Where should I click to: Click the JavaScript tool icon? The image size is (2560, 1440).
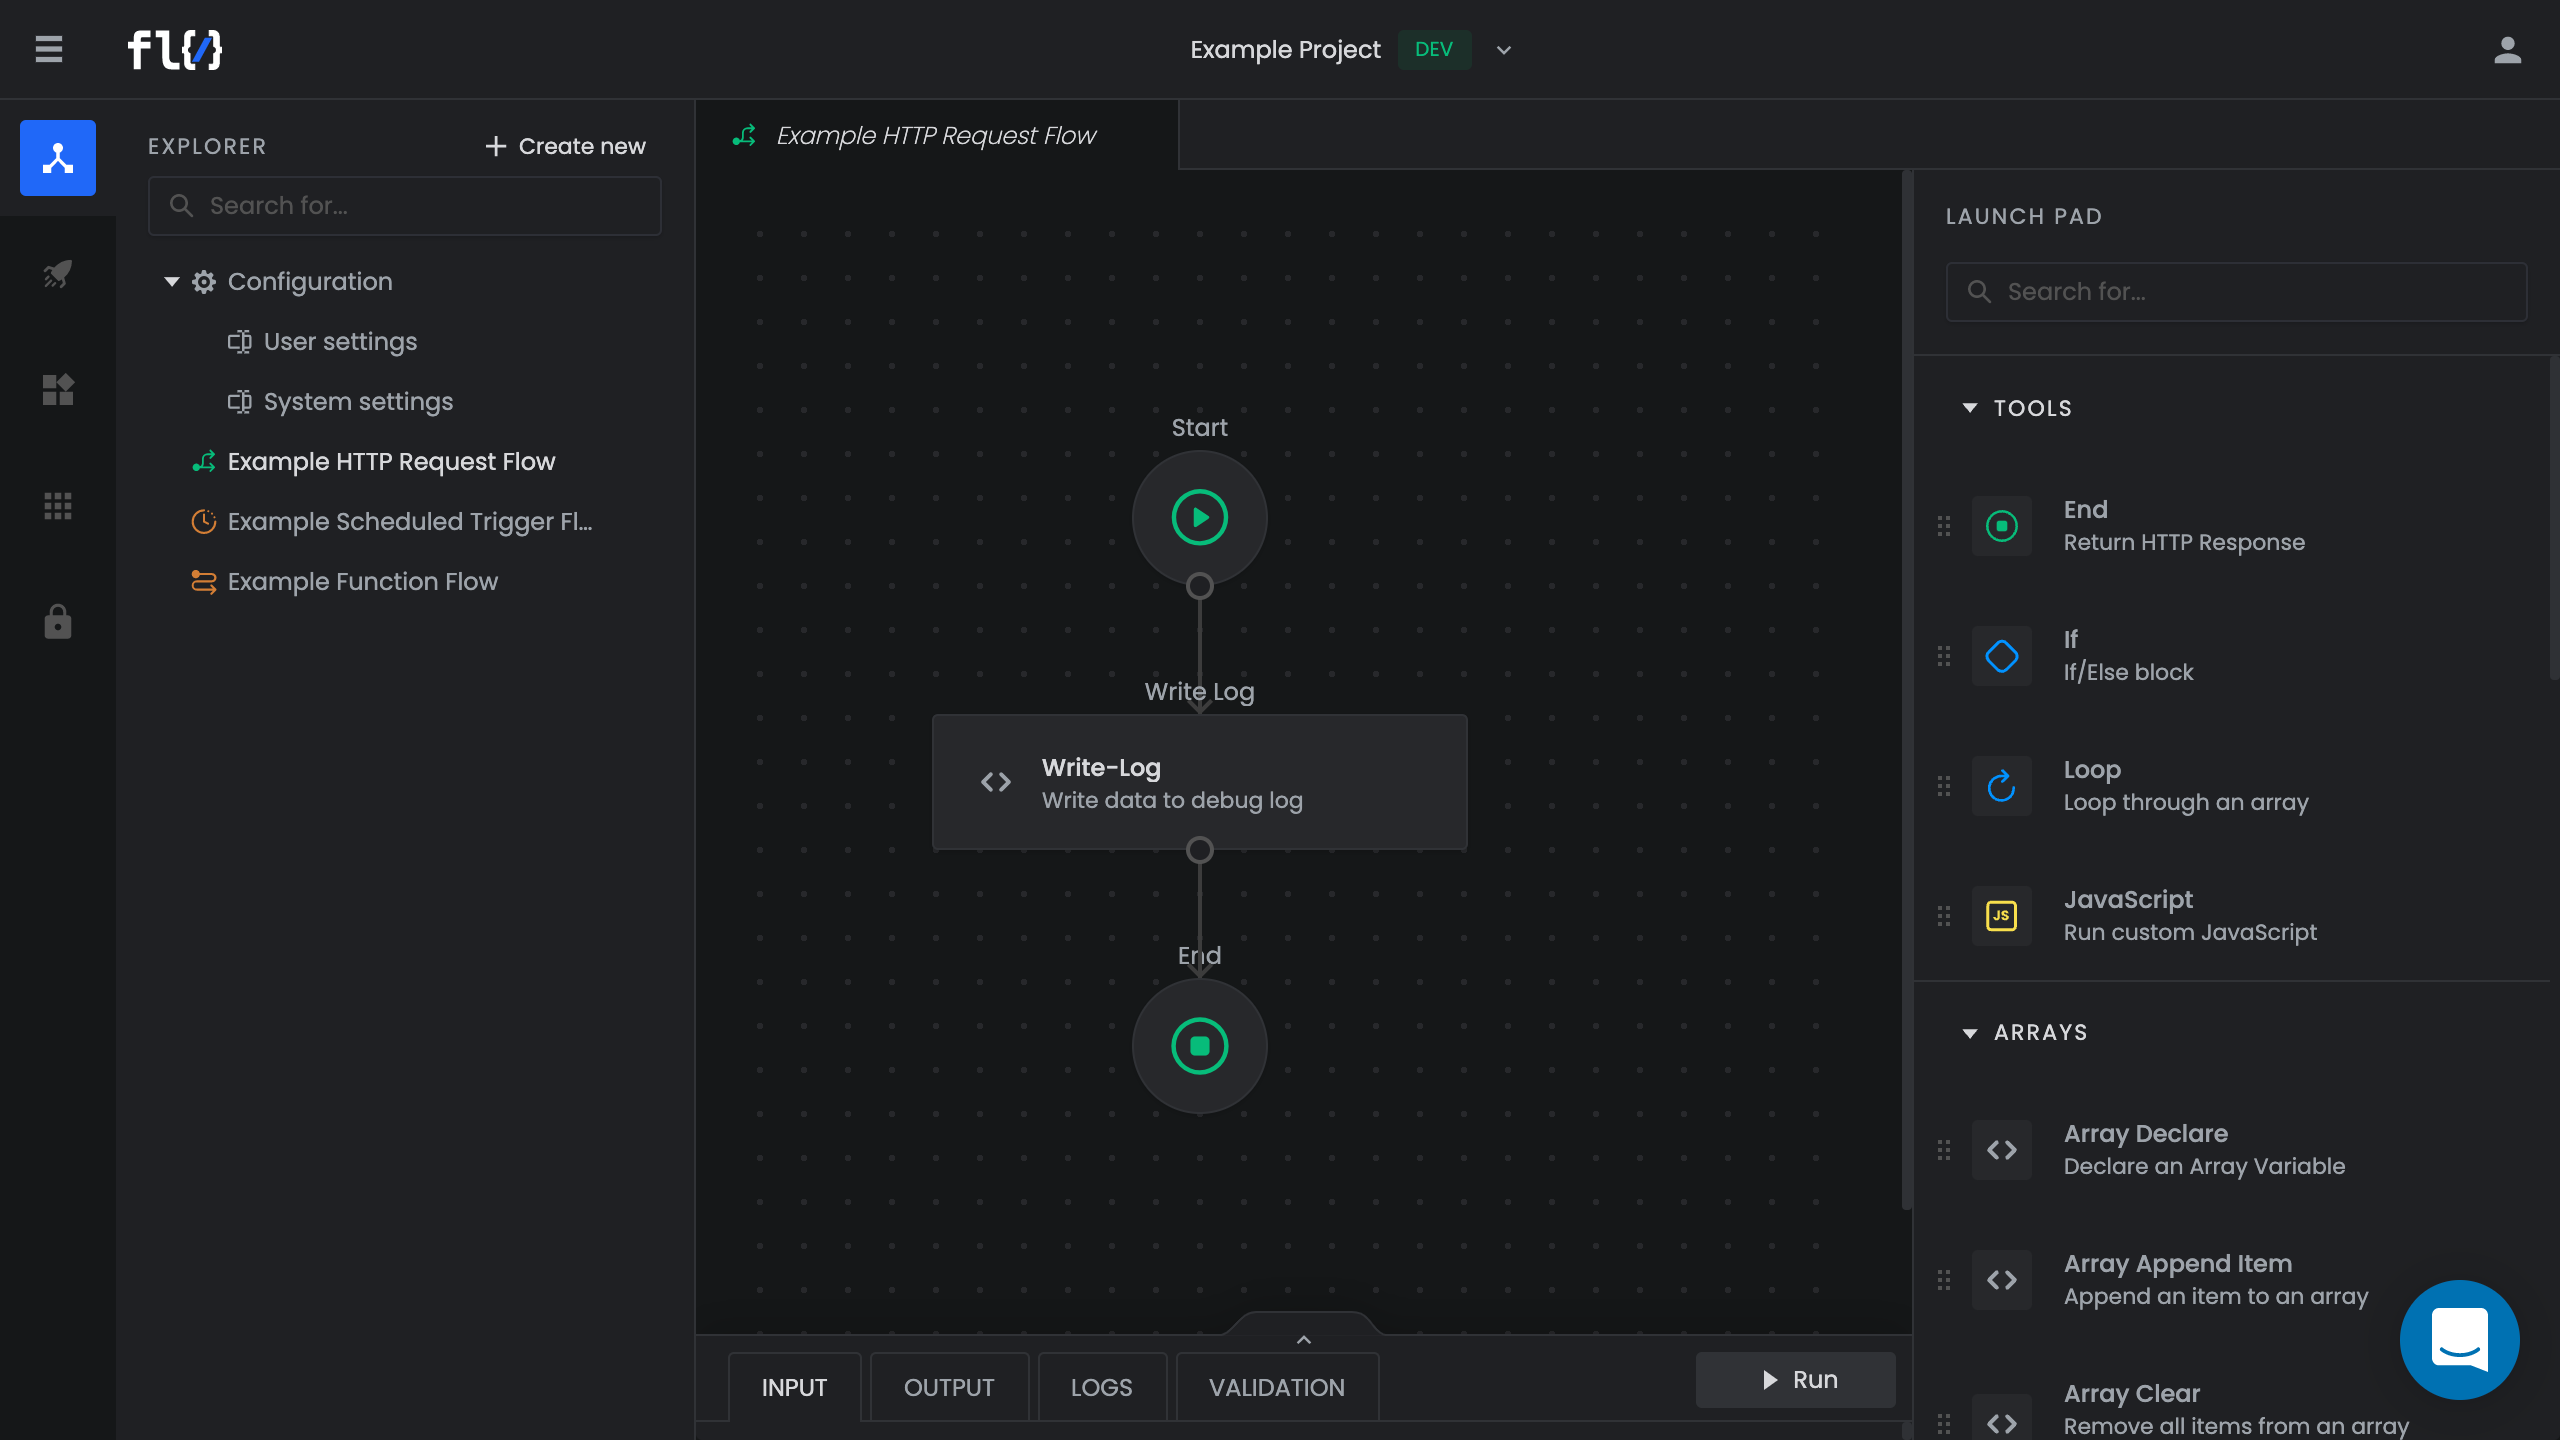tap(2001, 916)
